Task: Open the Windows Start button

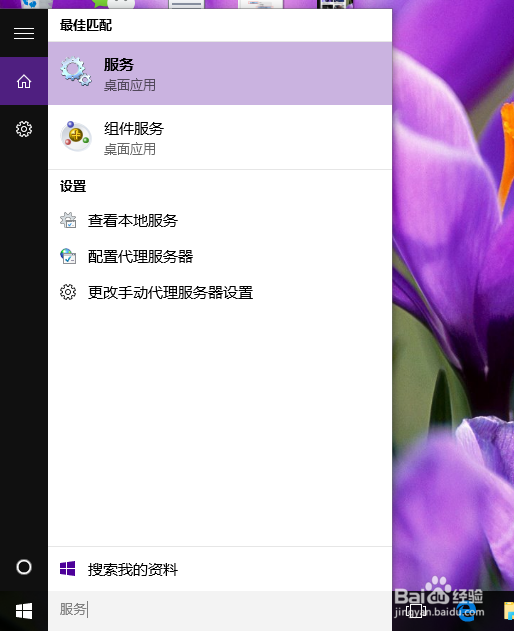Action: (24, 611)
